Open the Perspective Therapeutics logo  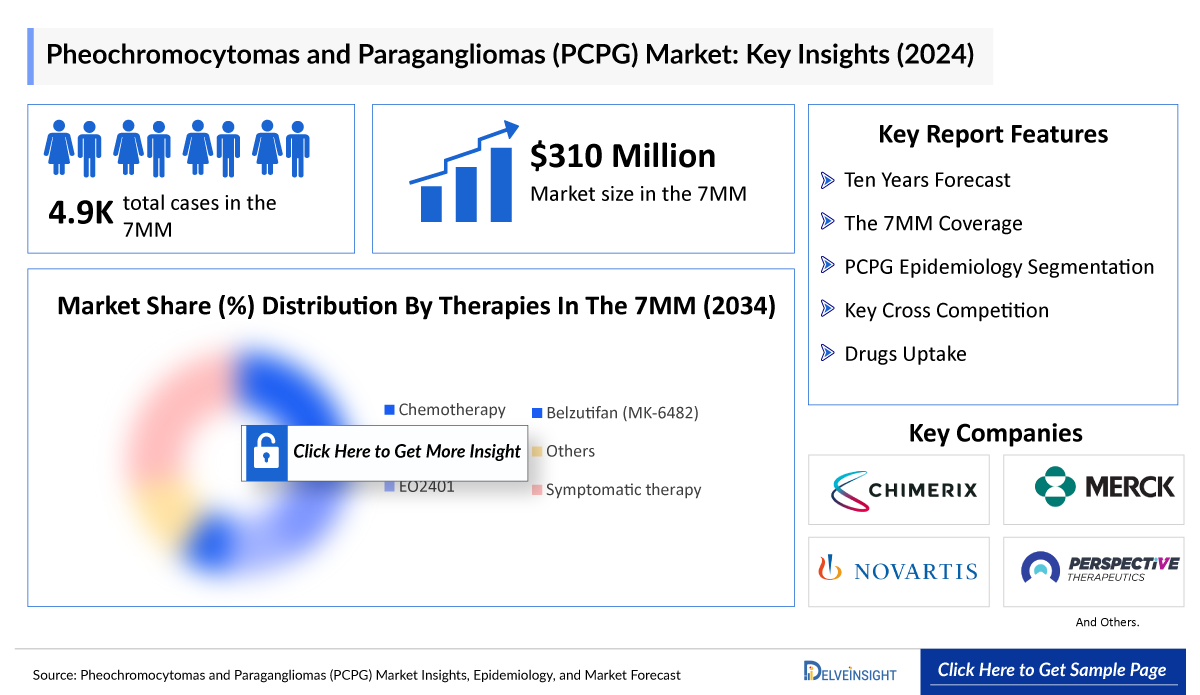(1093, 571)
